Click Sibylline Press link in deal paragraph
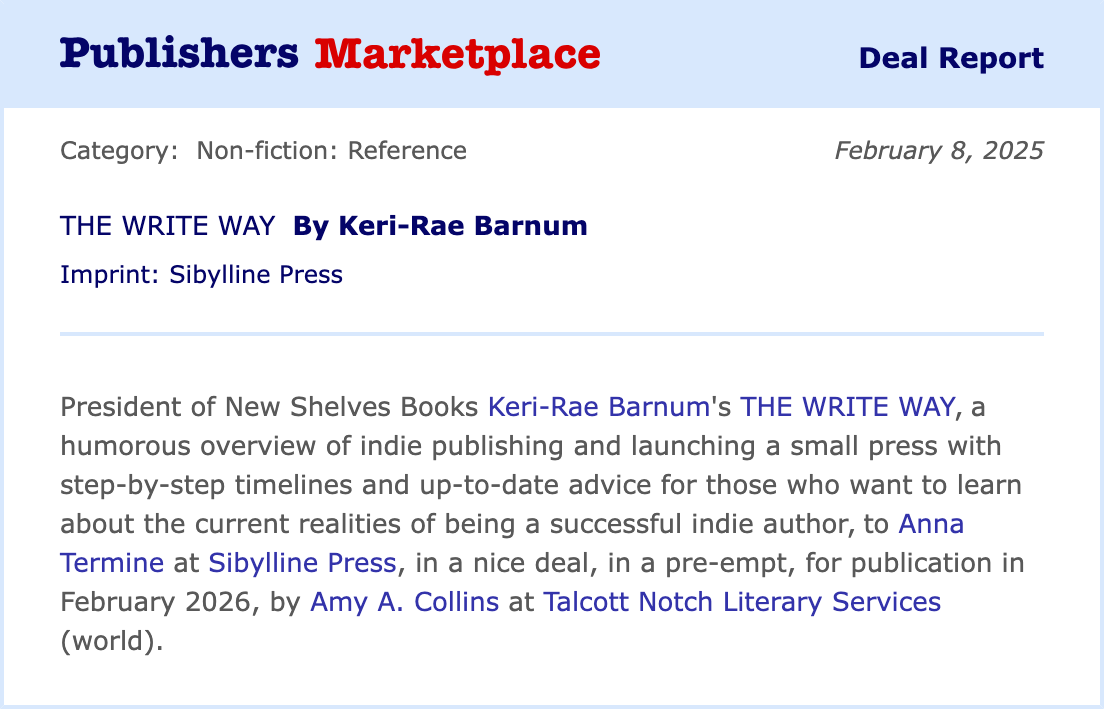 coord(302,562)
